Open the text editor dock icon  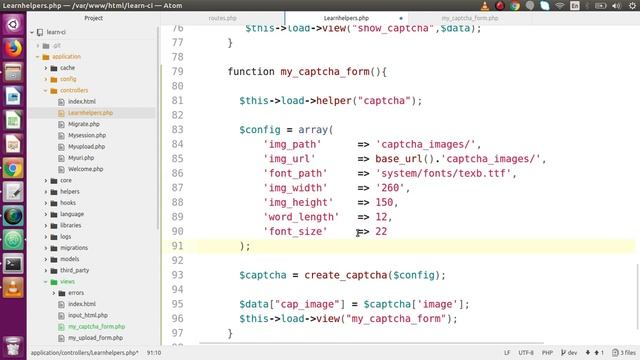pyautogui.click(x=13, y=192)
